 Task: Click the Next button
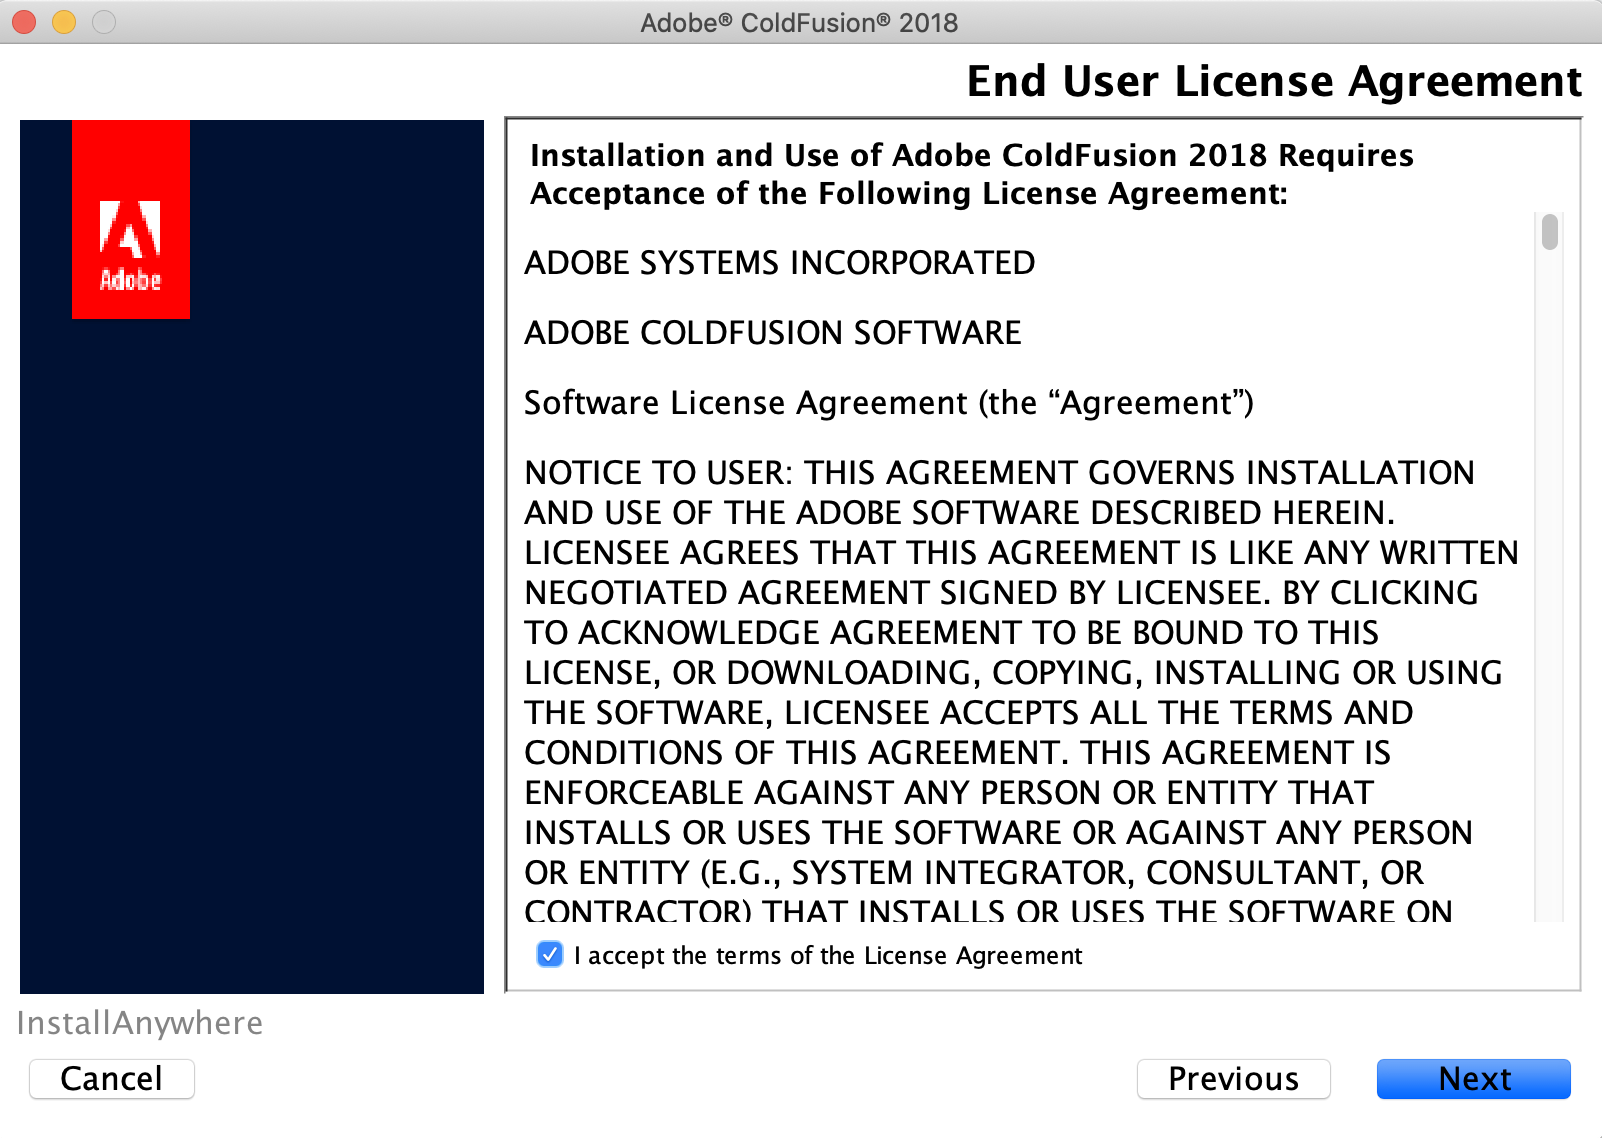pos(1473,1078)
